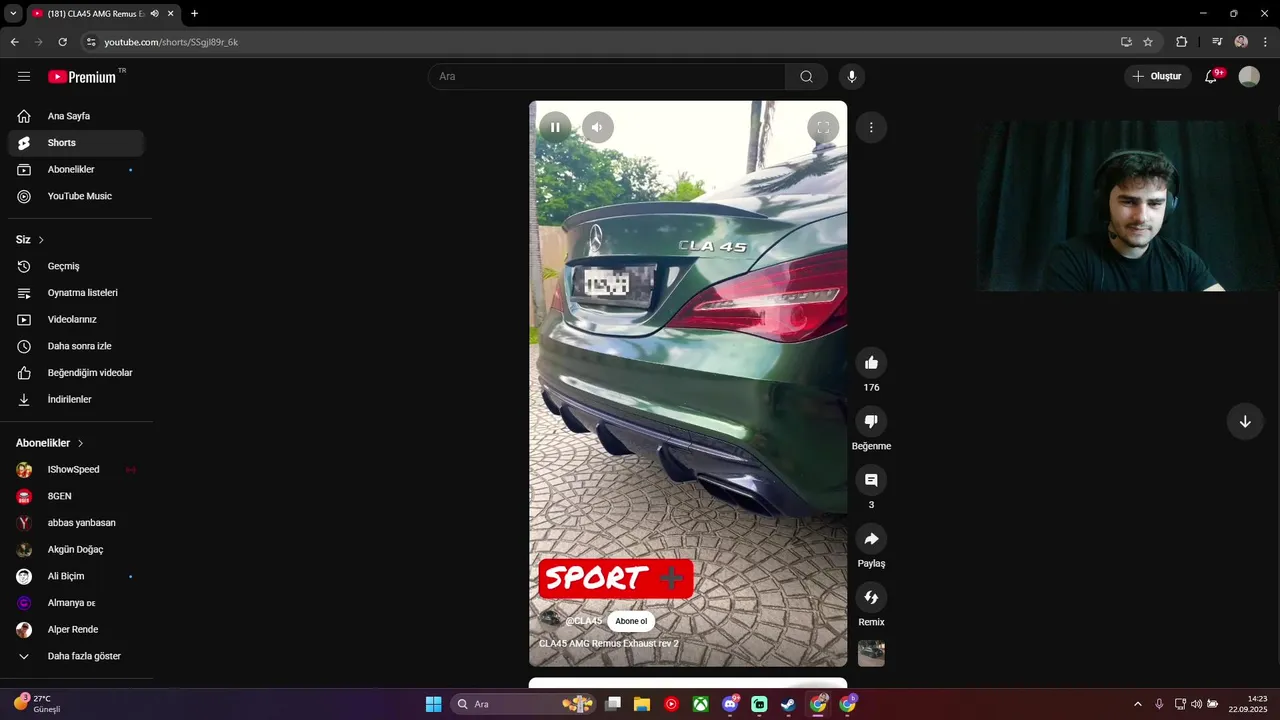
Task: Click the address bar URL
Action: tap(171, 42)
